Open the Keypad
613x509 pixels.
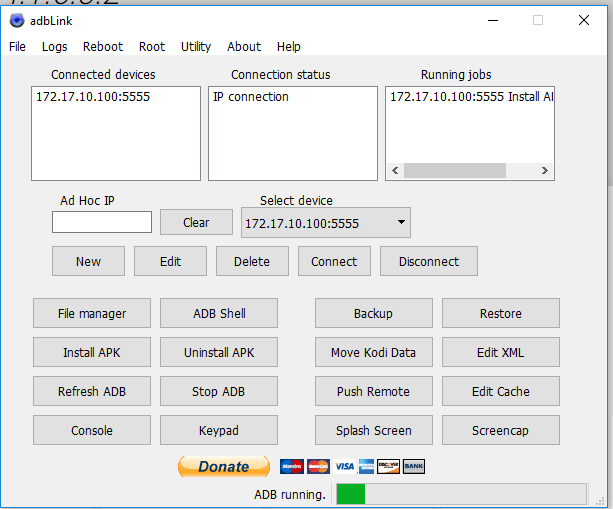click(x=219, y=430)
